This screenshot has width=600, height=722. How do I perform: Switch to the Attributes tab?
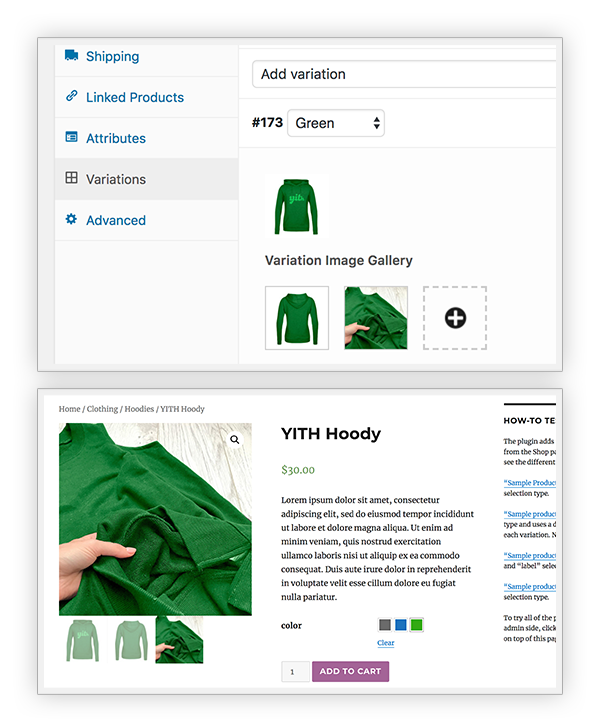[146, 138]
